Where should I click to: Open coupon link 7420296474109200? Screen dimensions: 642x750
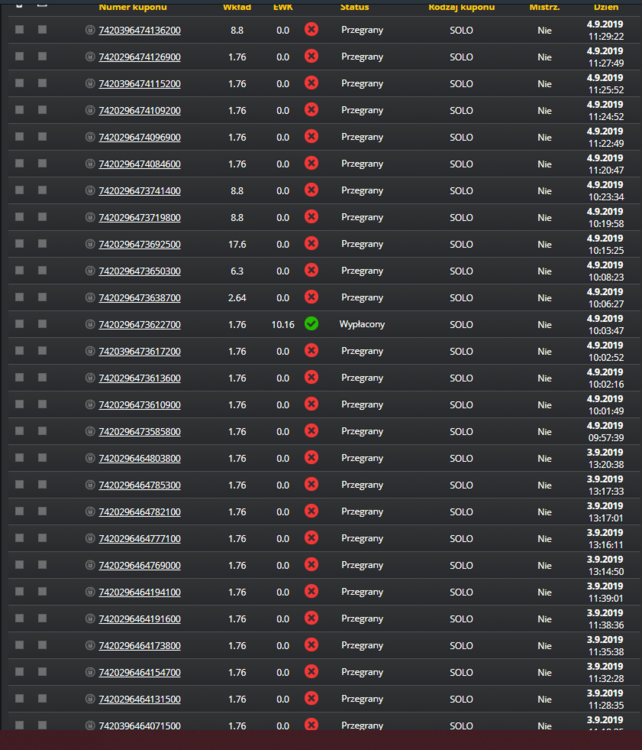[x=140, y=110]
